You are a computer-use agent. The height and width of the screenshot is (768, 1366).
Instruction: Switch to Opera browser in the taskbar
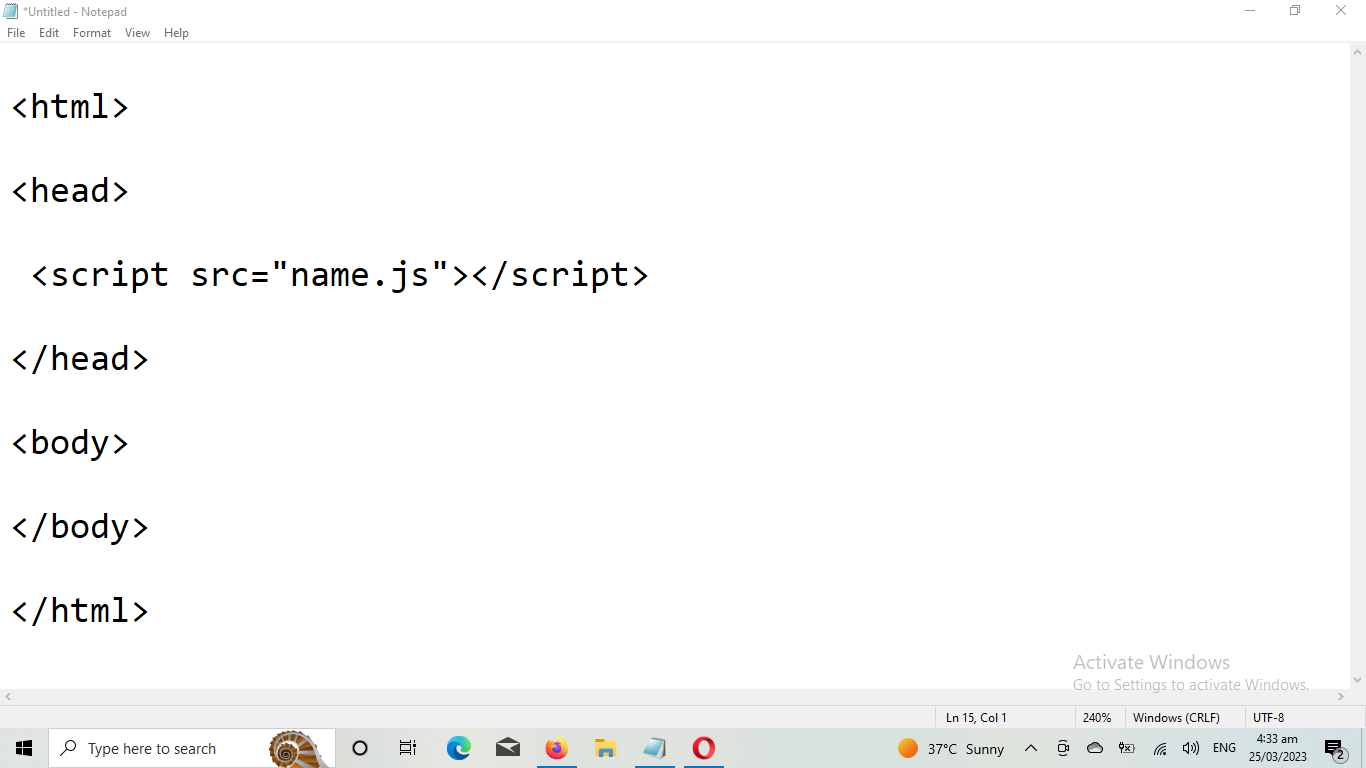point(704,748)
